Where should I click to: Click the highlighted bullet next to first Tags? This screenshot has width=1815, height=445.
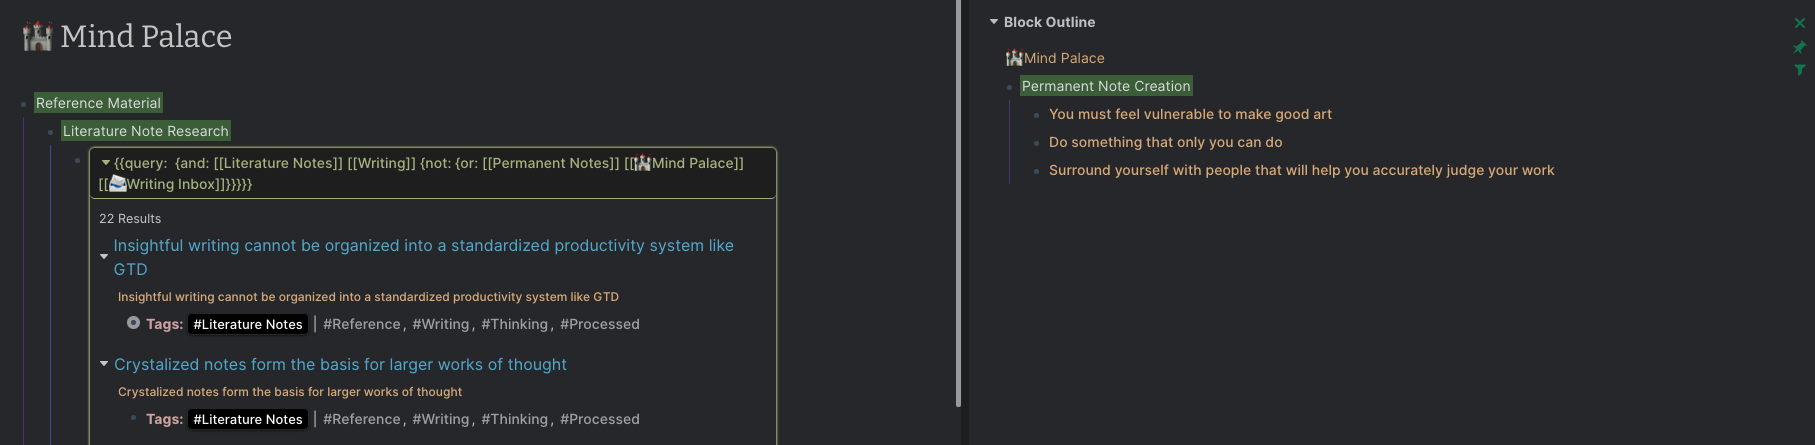coord(133,323)
